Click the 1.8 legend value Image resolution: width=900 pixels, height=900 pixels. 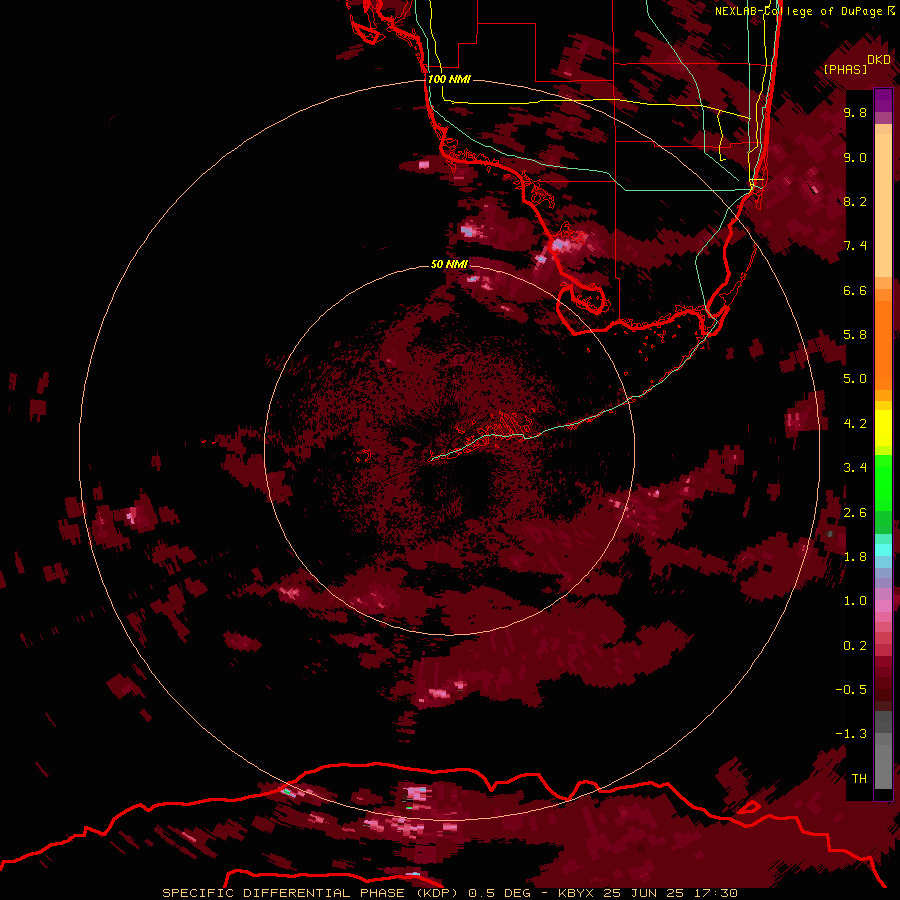coord(855,557)
